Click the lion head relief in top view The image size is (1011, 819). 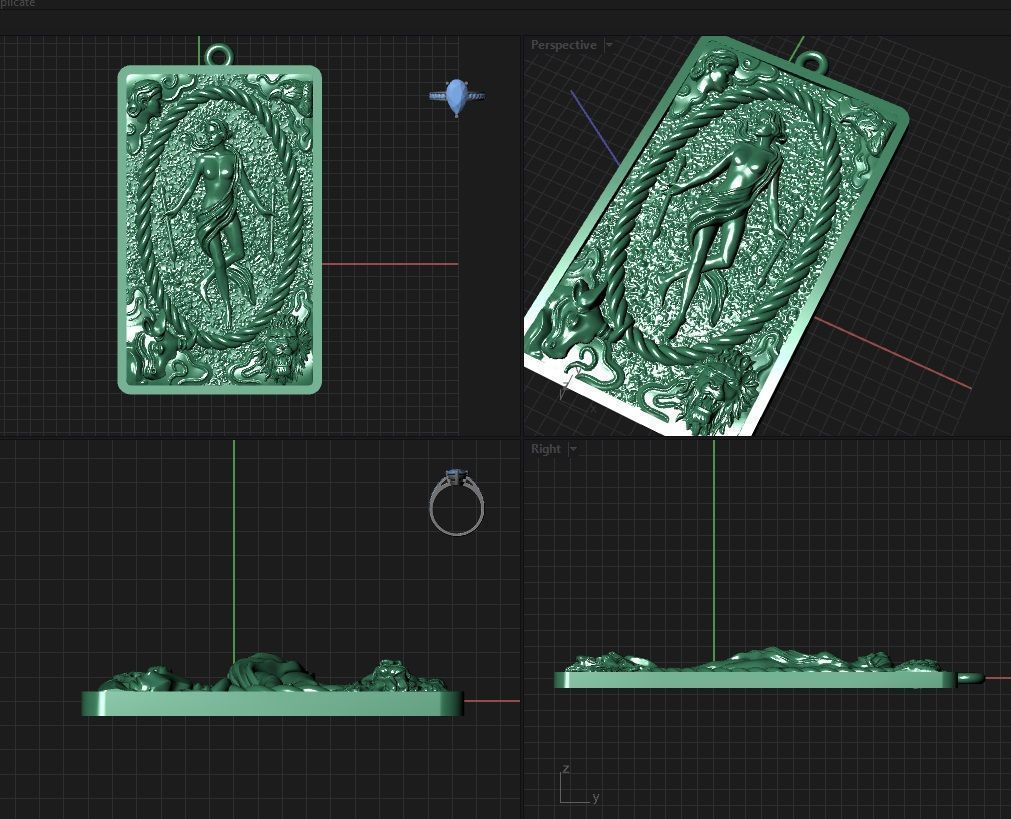click(x=284, y=353)
